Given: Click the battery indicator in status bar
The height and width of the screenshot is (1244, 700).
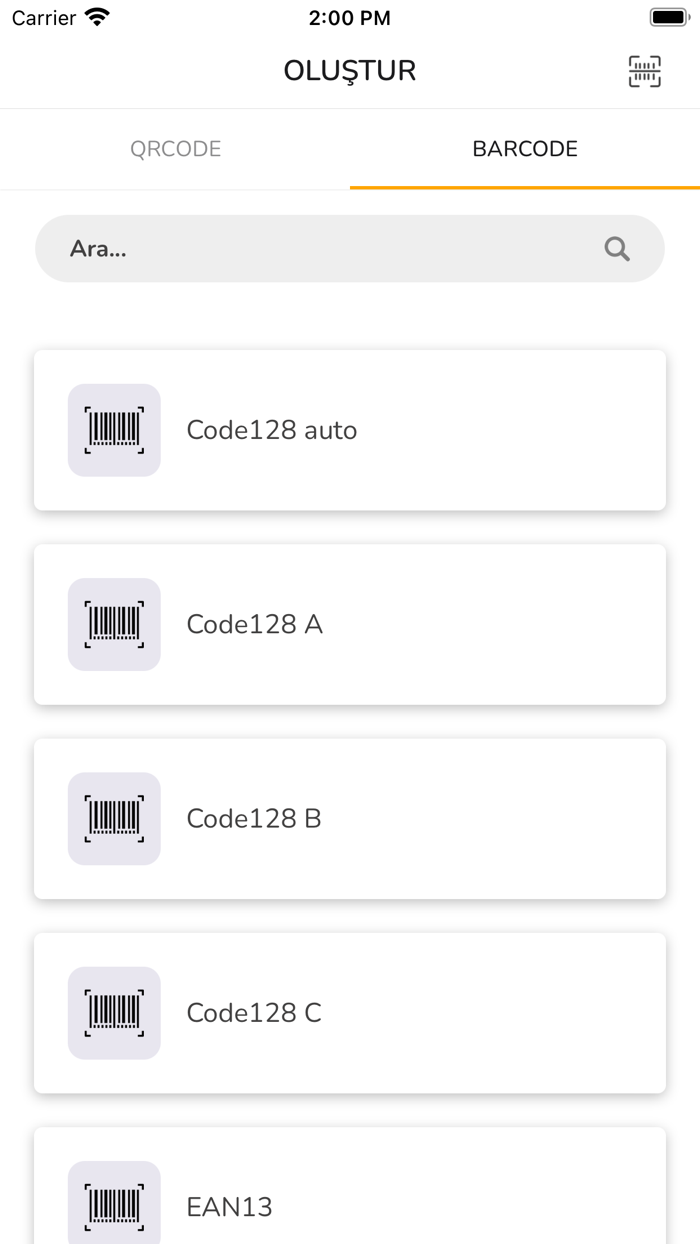Looking at the screenshot, I should pyautogui.click(x=667, y=15).
